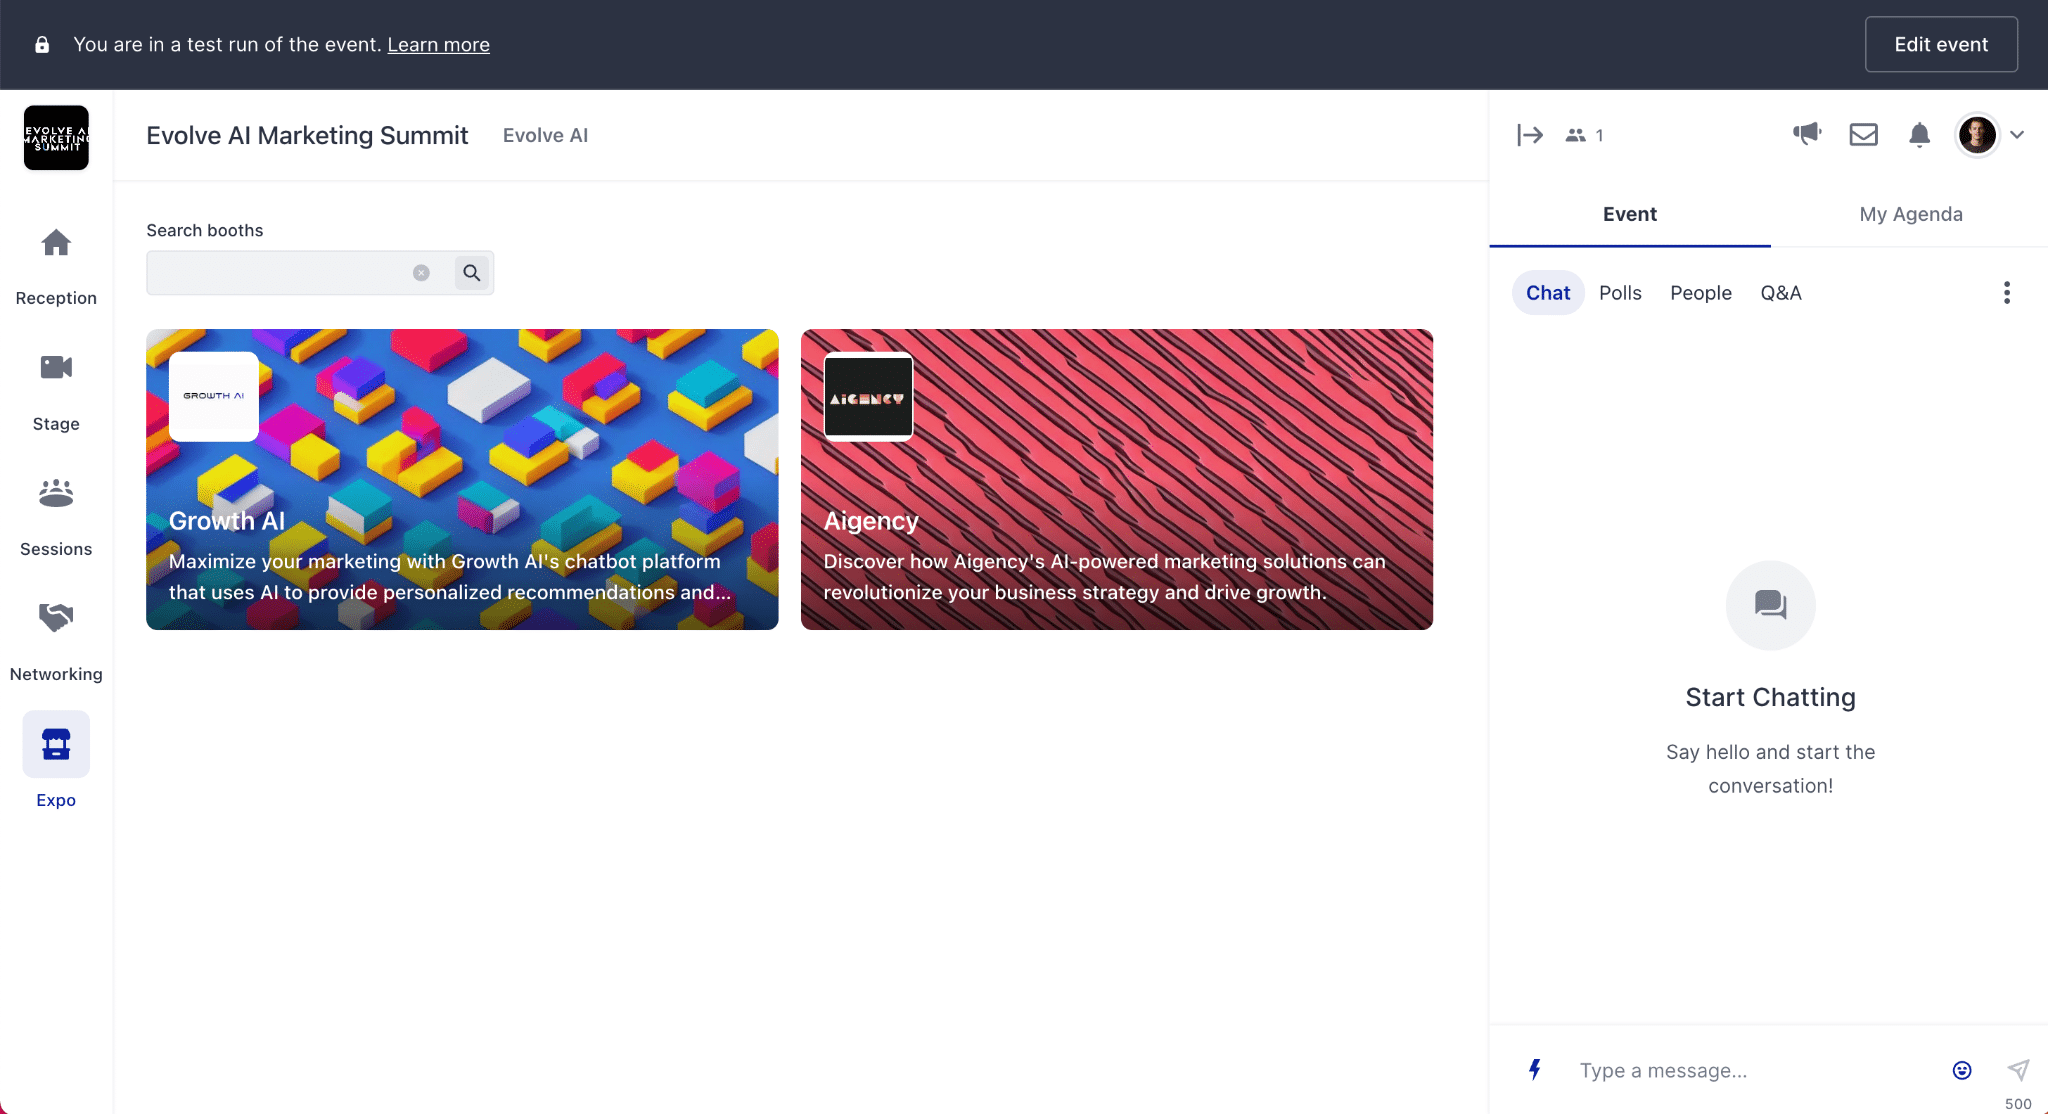Screen dimensions: 2048x1114
Task: Collapse the right side panel arrow
Action: coord(1530,135)
